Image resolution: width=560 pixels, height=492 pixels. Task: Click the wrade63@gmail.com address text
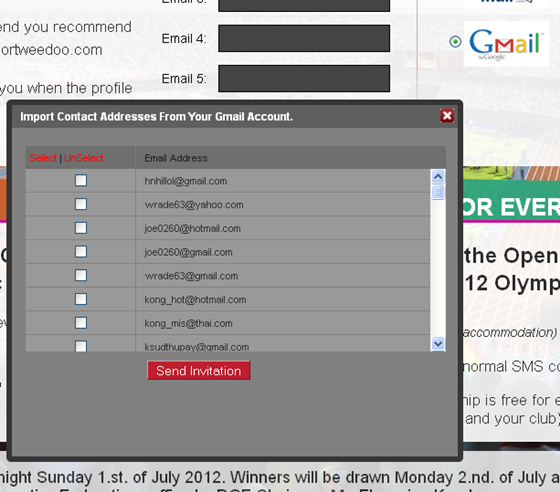point(191,276)
